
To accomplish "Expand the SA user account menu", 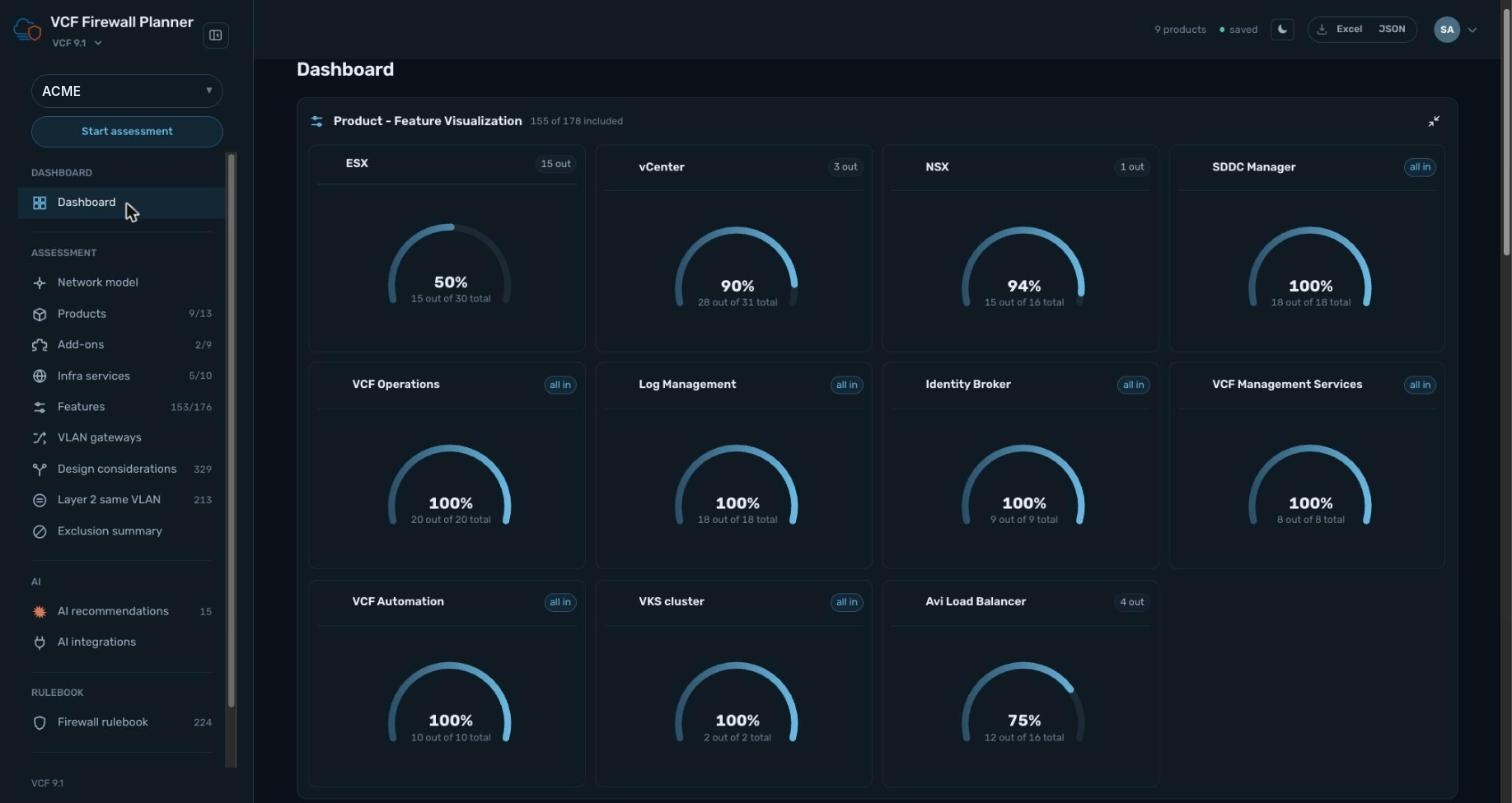I will click(x=1456, y=29).
